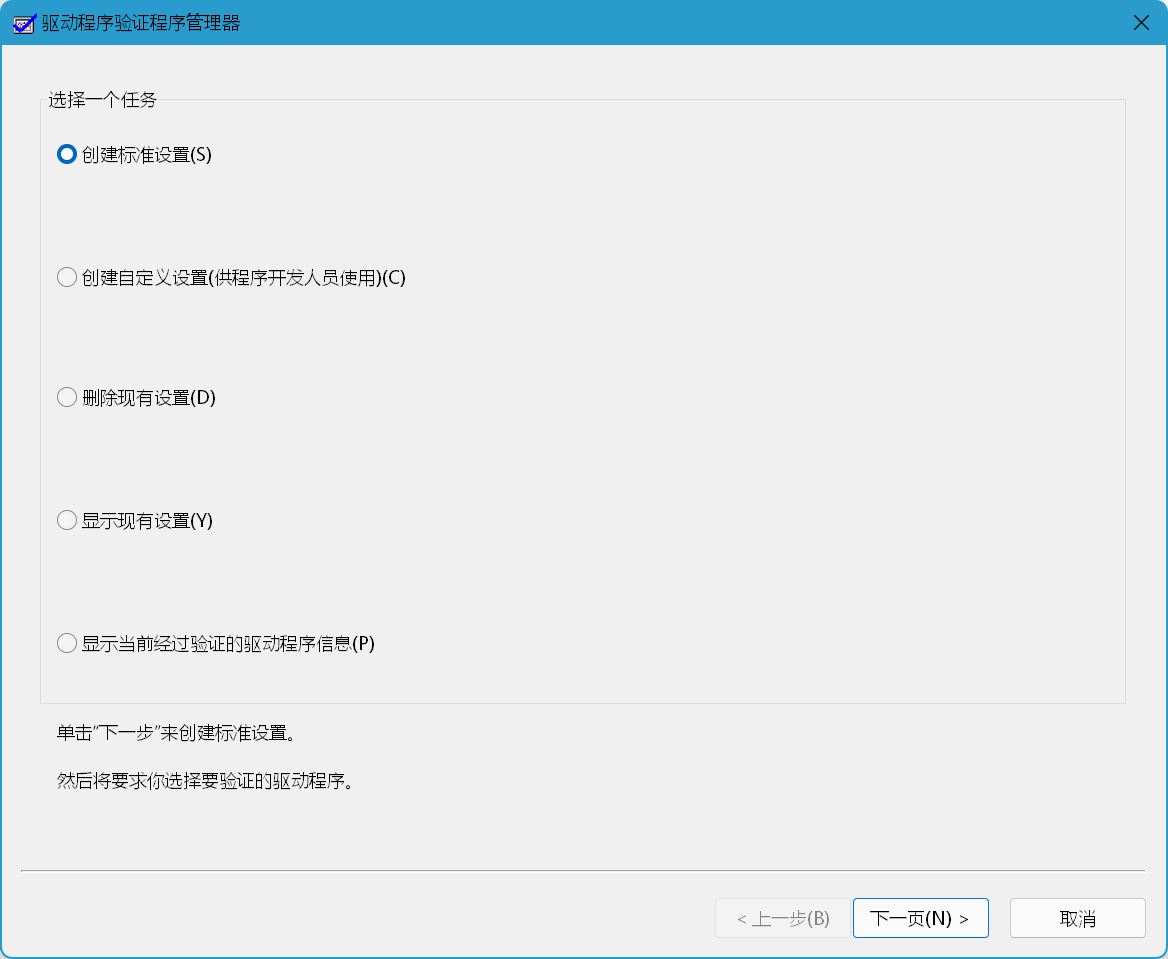The width and height of the screenshot is (1168, 959).
Task: Click the disabled 上一步(B) button
Action: (780, 917)
